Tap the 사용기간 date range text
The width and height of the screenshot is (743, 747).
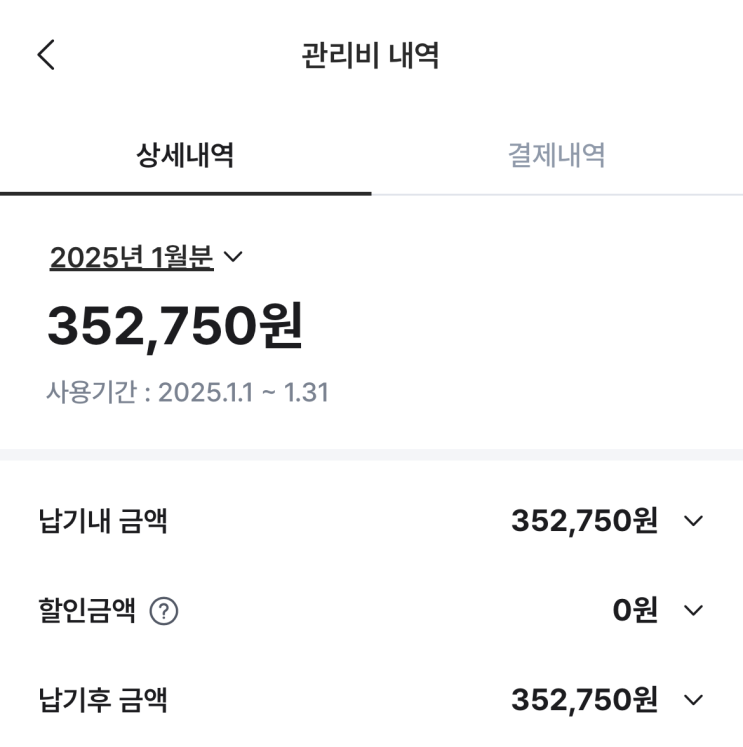(187, 392)
